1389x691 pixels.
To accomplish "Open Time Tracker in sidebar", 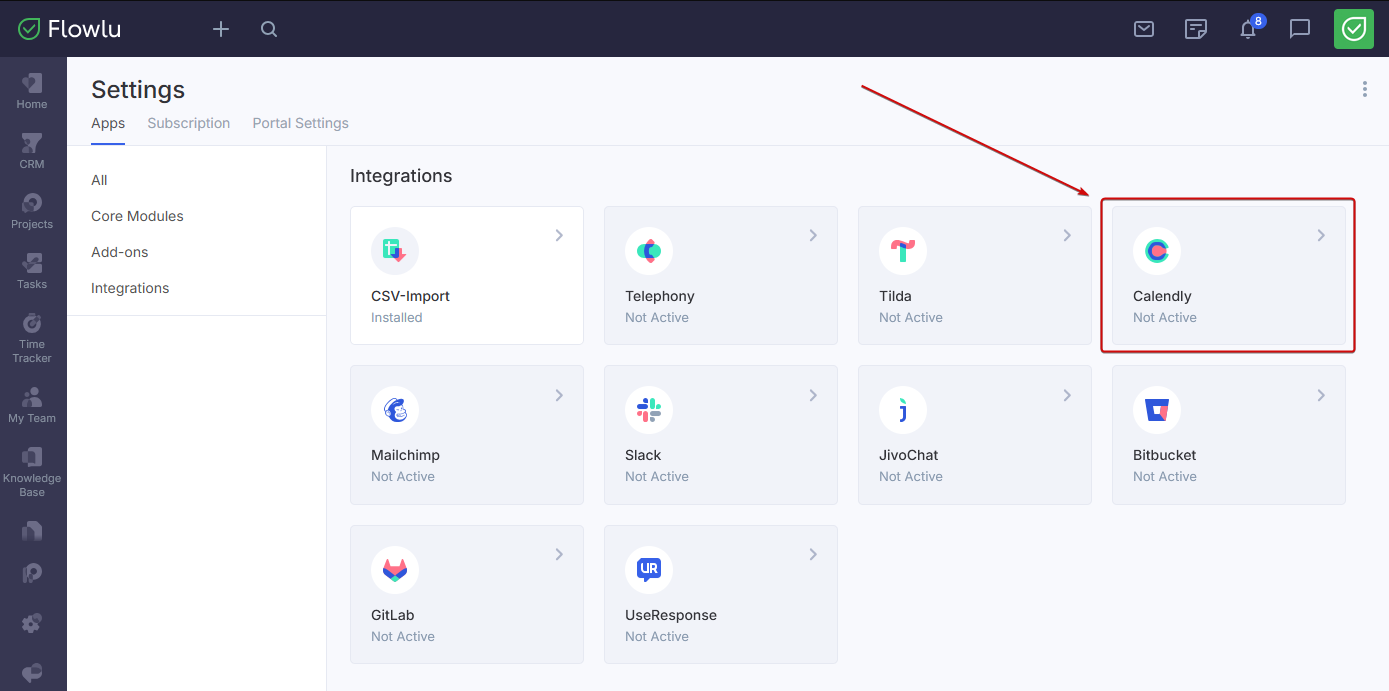I will click(32, 338).
